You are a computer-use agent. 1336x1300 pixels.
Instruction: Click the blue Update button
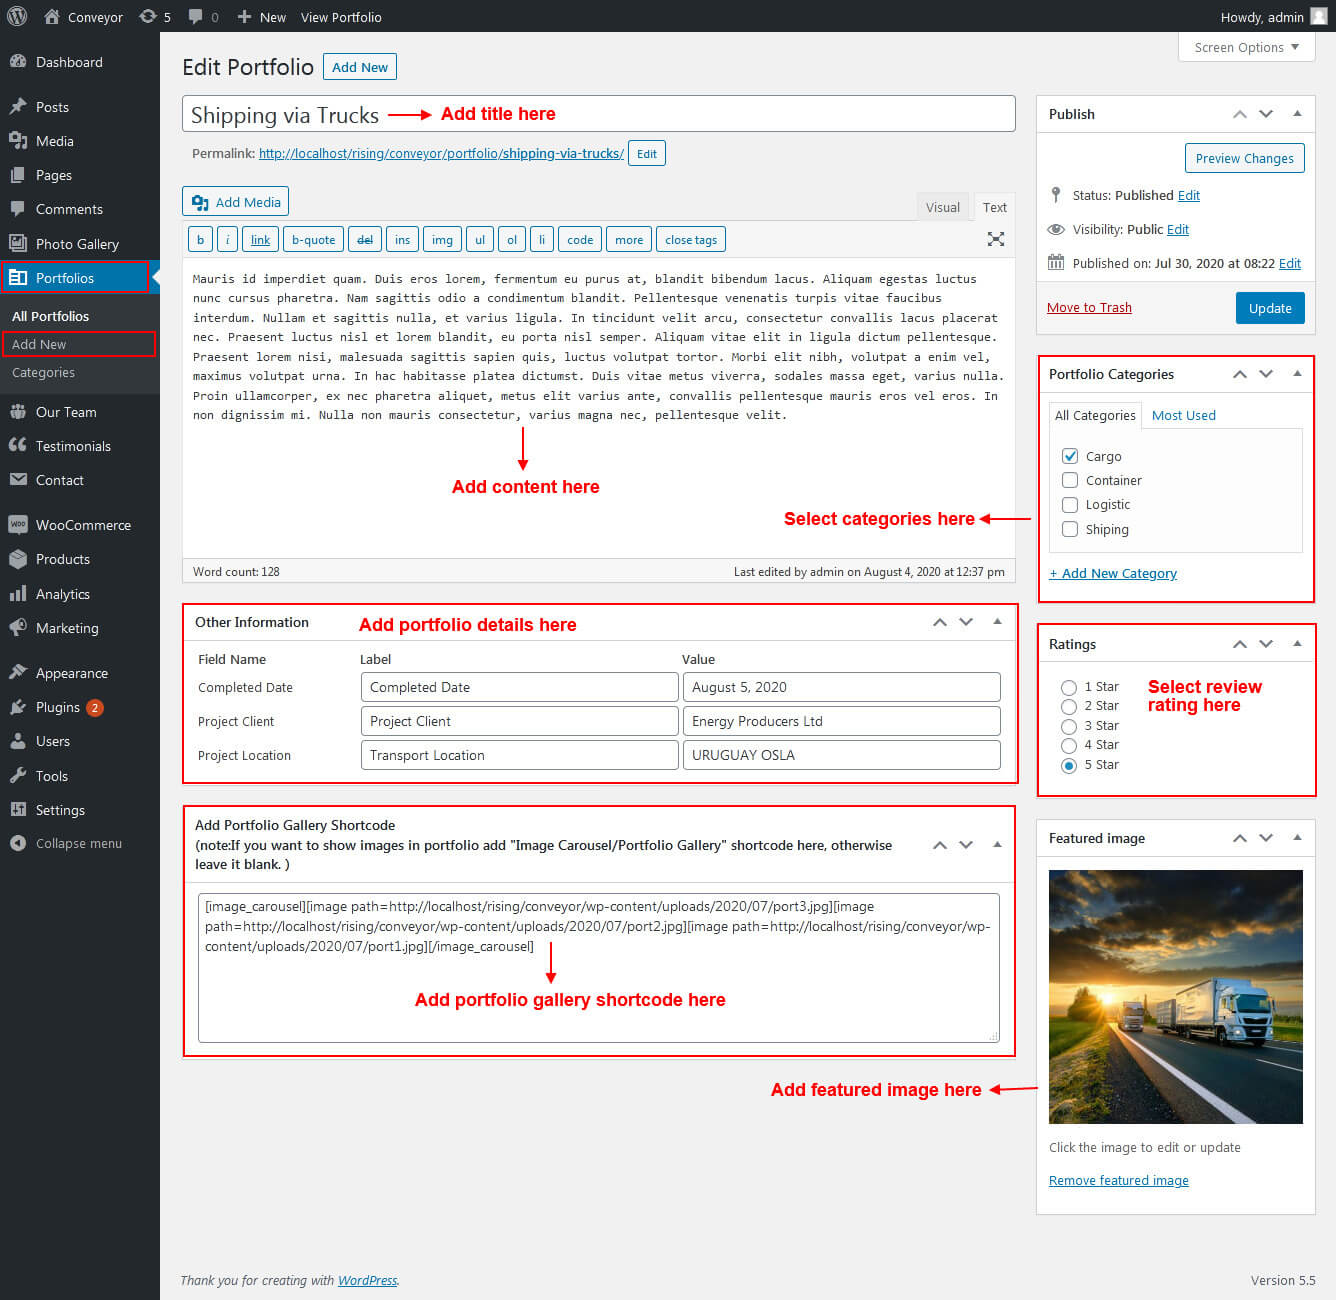pyautogui.click(x=1269, y=308)
